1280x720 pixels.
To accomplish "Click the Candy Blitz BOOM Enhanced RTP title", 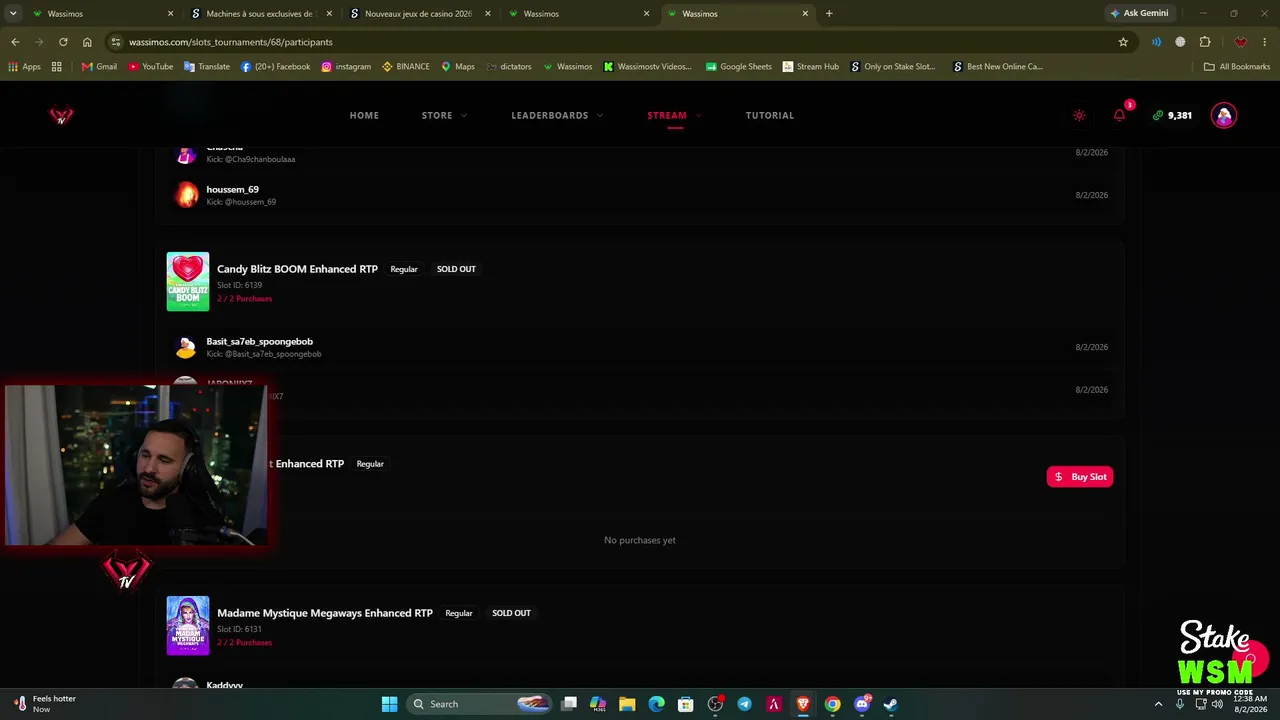I will tap(297, 269).
